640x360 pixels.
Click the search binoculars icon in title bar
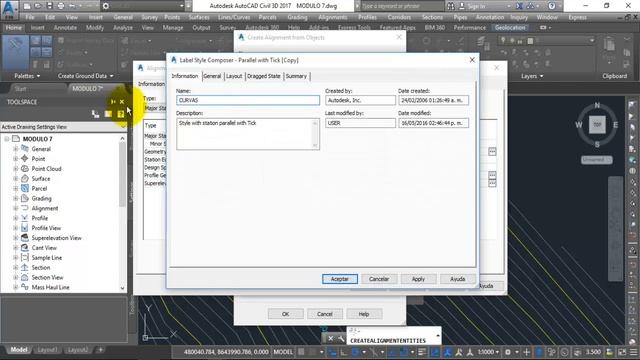tap(451, 6)
